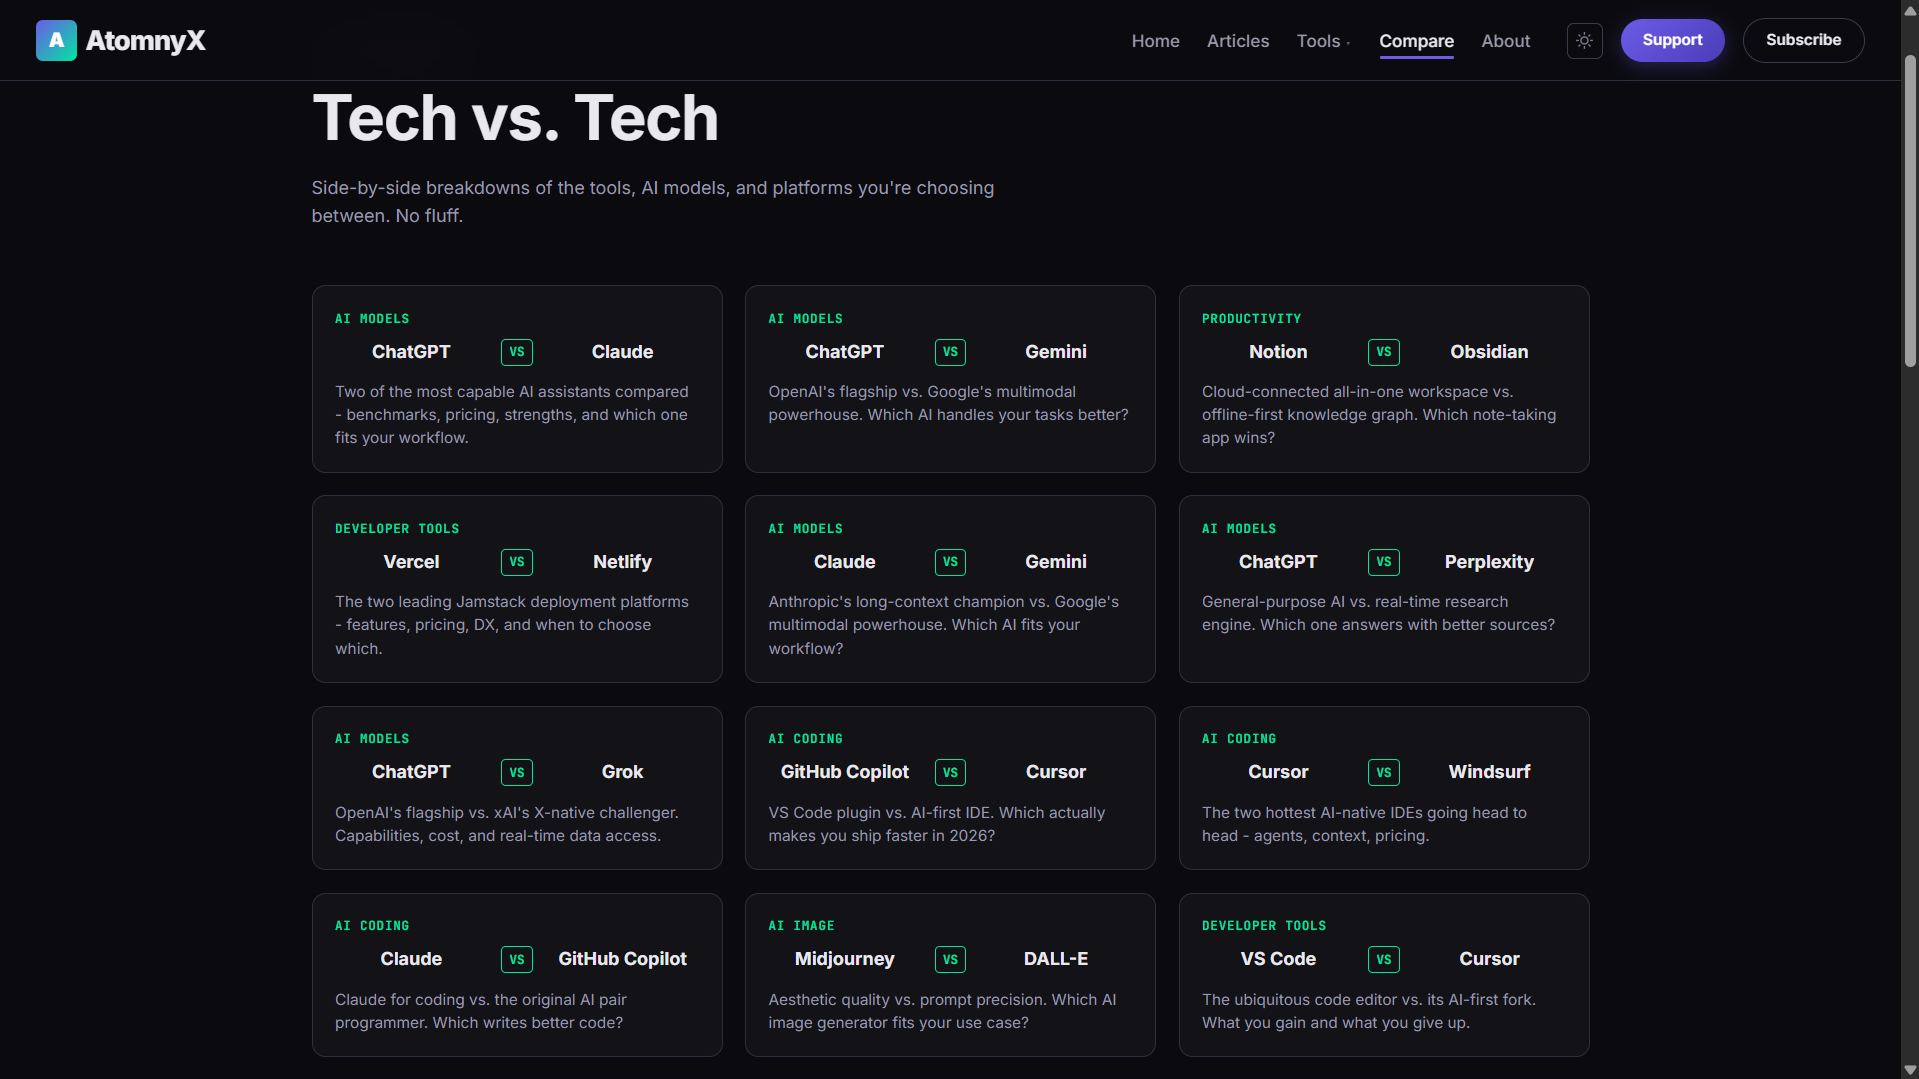
Task: Open the Home nav item
Action: click(1155, 41)
